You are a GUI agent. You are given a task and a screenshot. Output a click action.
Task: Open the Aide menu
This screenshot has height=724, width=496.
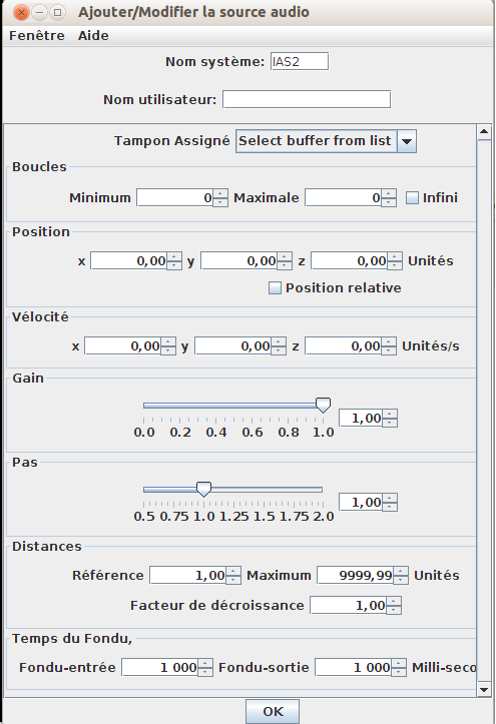coord(93,36)
